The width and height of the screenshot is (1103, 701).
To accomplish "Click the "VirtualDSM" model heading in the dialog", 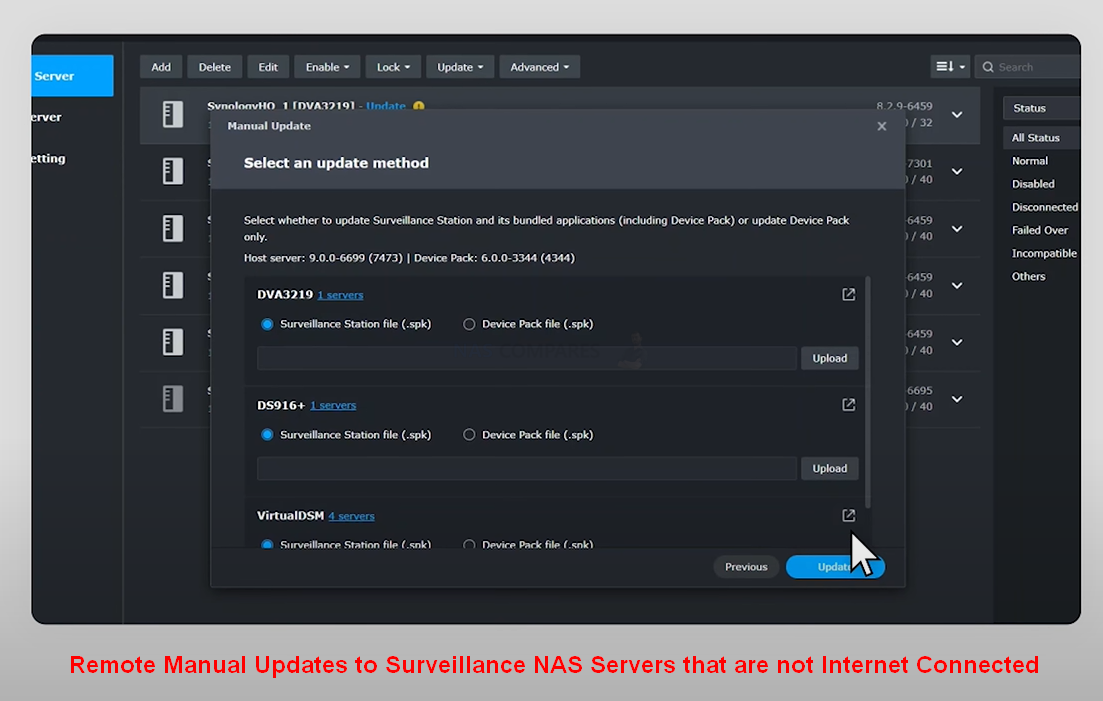I will [x=291, y=515].
